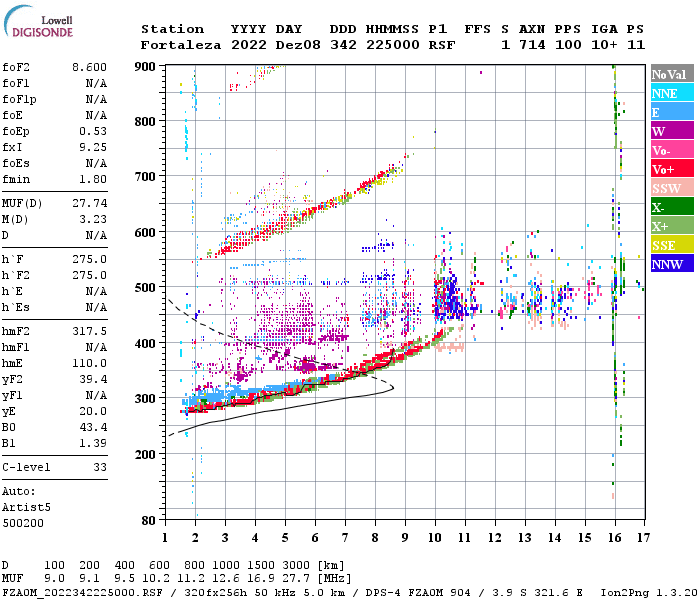This screenshot has width=700, height=600.
Task: Click the 900 km height axis label
Action: pos(145,67)
